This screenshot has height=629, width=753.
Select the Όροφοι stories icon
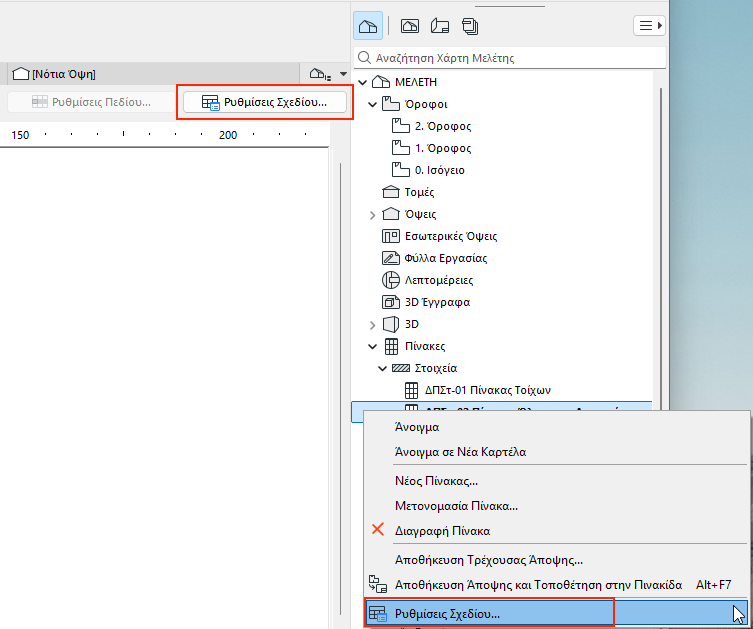(x=390, y=103)
